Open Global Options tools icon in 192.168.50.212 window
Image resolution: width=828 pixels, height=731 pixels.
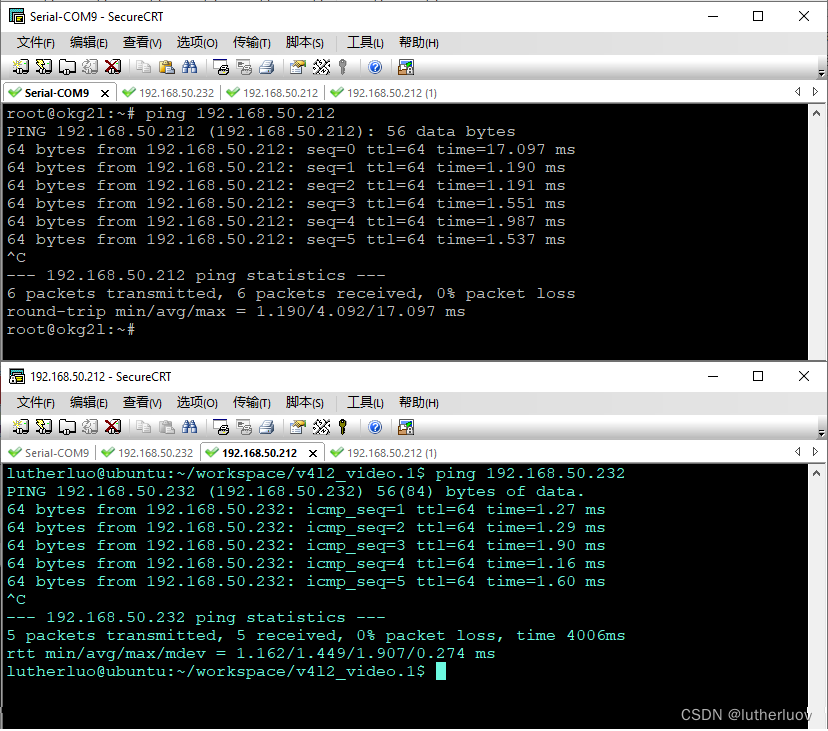pyautogui.click(x=321, y=427)
